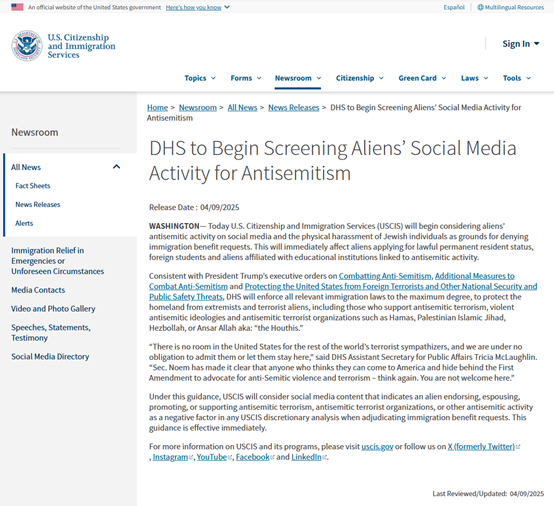The image size is (554, 506).
Task: Open Video and Photo Gallery link
Action: click(53, 309)
